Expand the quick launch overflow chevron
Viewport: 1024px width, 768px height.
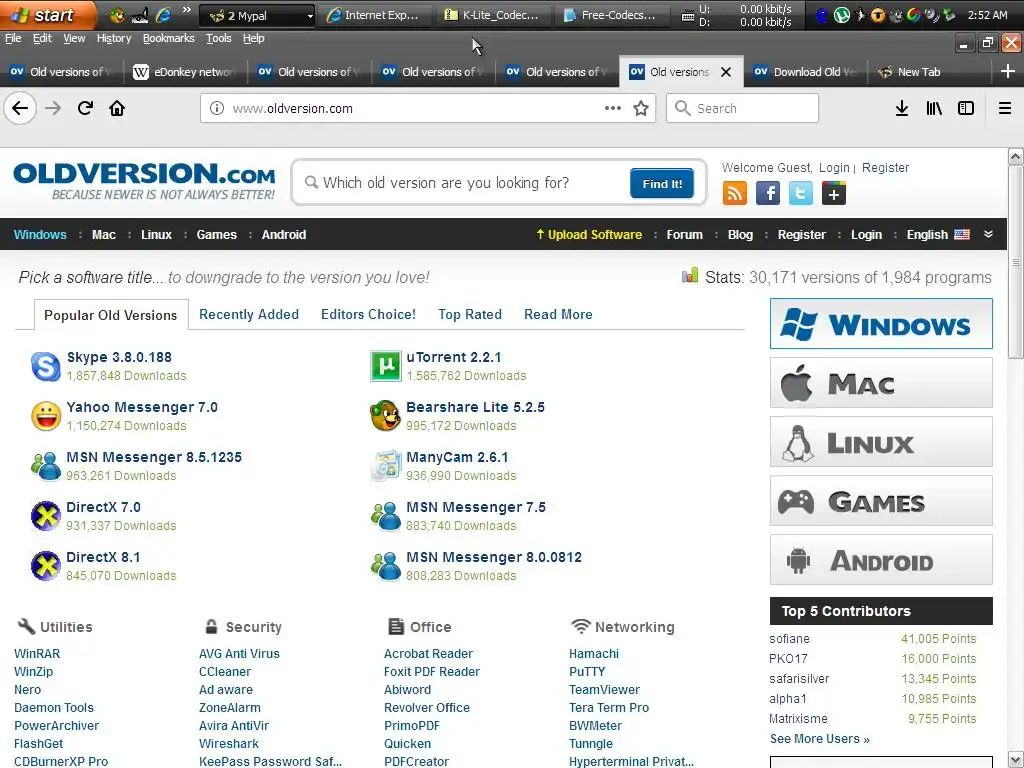coord(186,10)
